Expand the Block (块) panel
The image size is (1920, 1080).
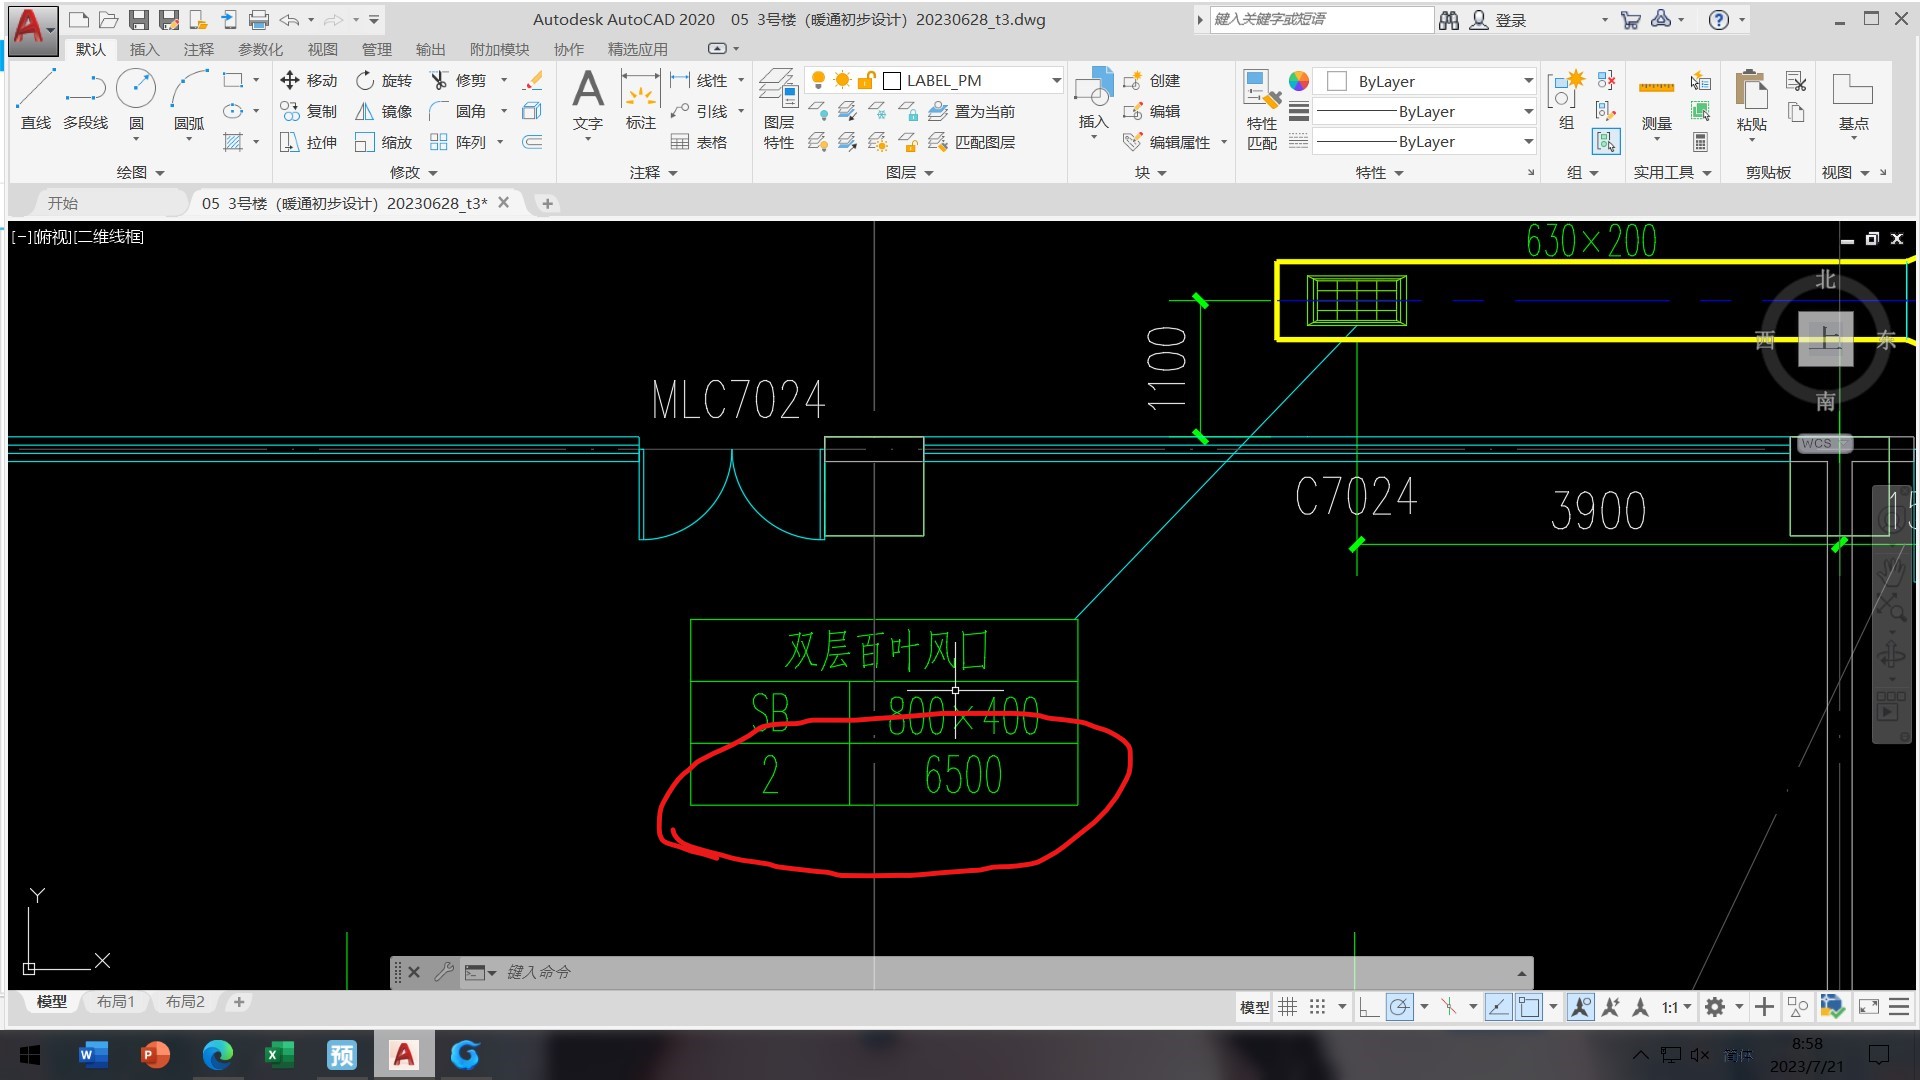[1150, 172]
